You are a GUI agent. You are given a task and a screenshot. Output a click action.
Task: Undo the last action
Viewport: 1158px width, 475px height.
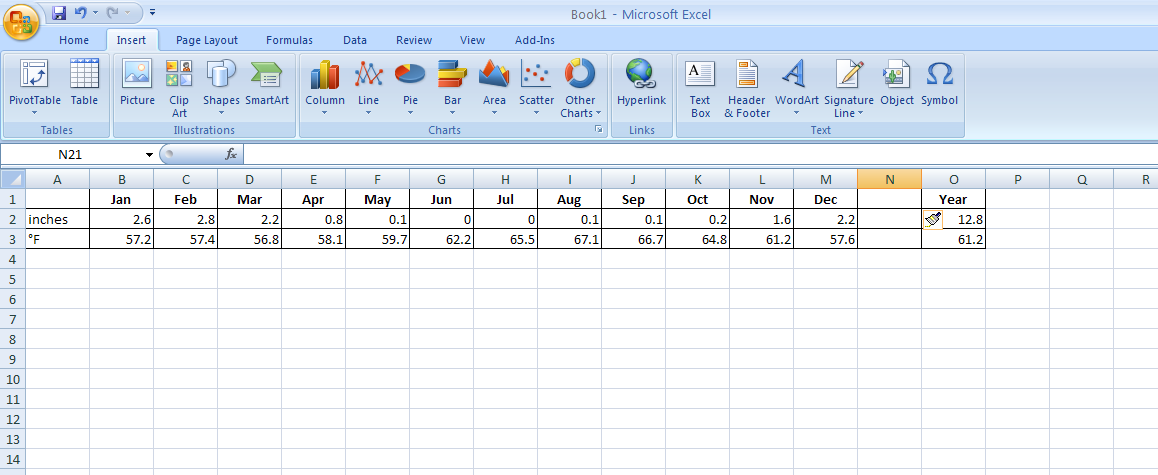tap(80, 13)
